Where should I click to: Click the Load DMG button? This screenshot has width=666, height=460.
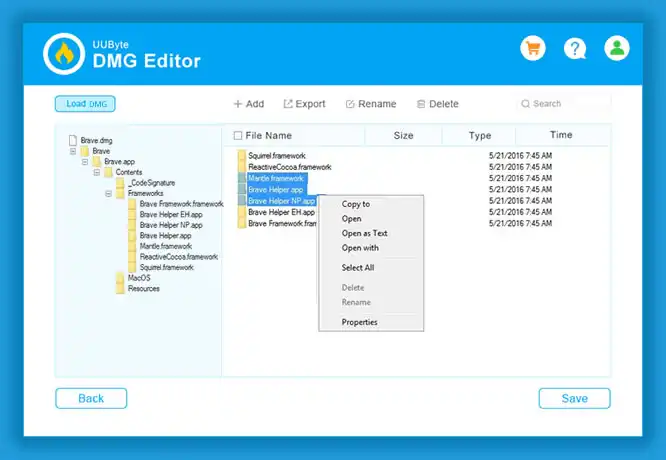(x=85, y=104)
